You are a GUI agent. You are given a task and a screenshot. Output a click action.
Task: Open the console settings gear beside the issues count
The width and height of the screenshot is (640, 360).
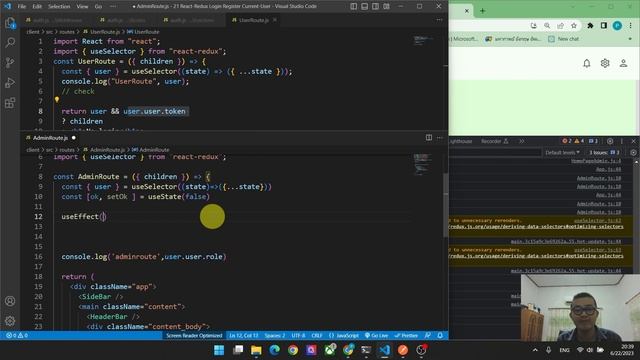pyautogui.click(x=633, y=152)
